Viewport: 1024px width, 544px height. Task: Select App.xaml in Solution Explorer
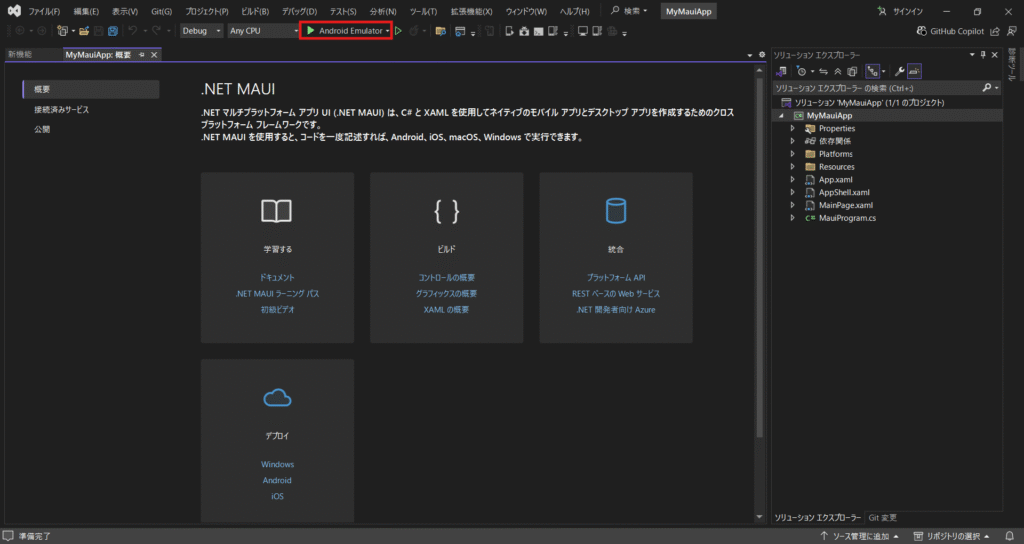[835, 180]
